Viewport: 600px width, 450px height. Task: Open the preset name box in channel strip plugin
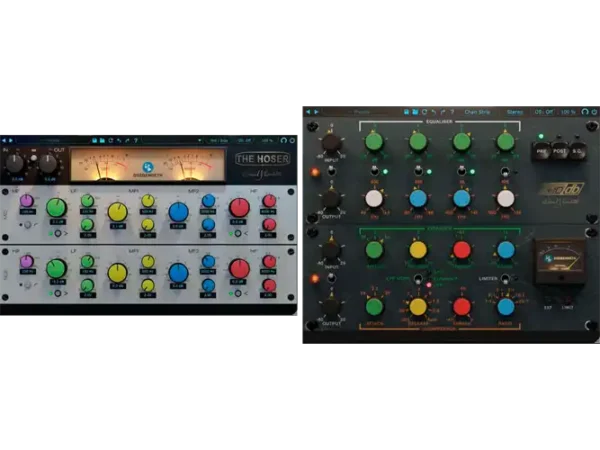coord(361,112)
